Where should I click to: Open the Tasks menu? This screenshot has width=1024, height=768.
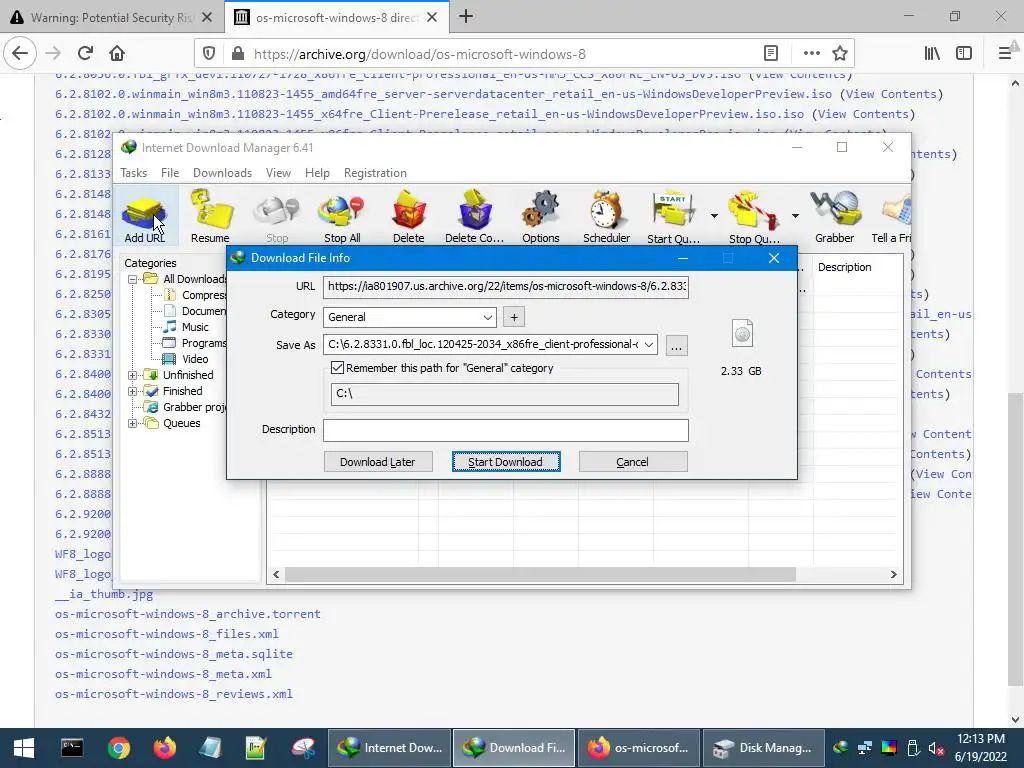(133, 173)
